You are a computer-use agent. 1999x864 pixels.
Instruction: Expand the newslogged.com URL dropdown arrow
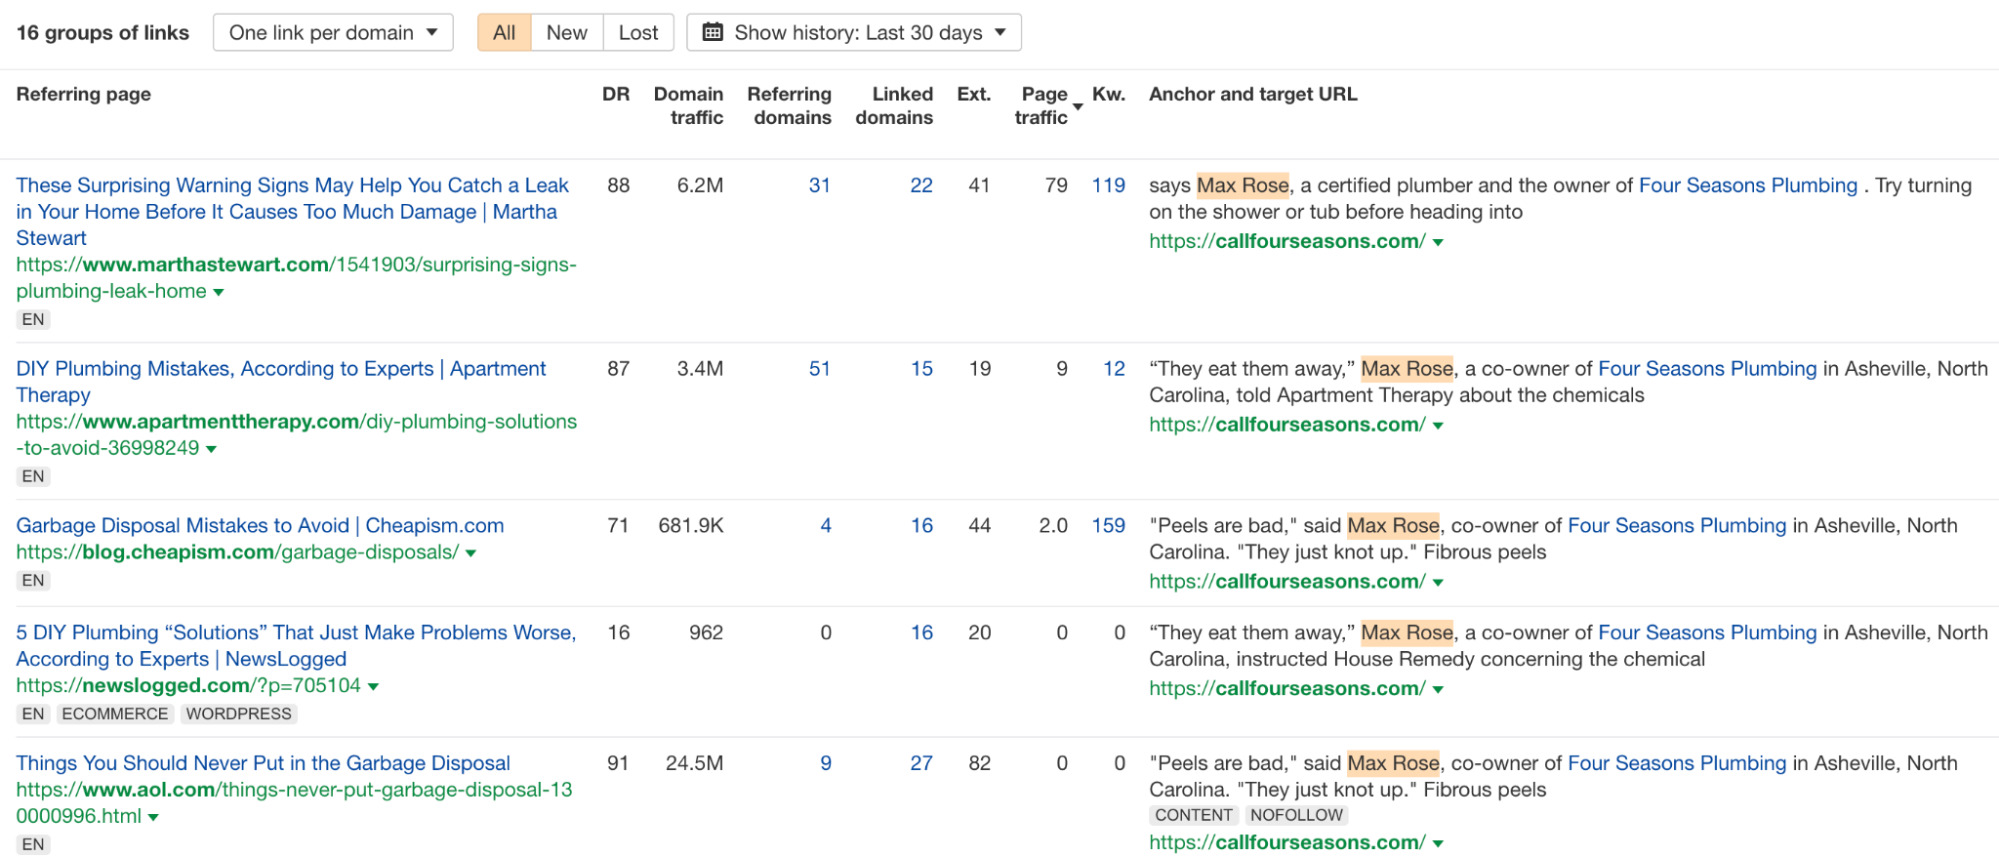(373, 686)
